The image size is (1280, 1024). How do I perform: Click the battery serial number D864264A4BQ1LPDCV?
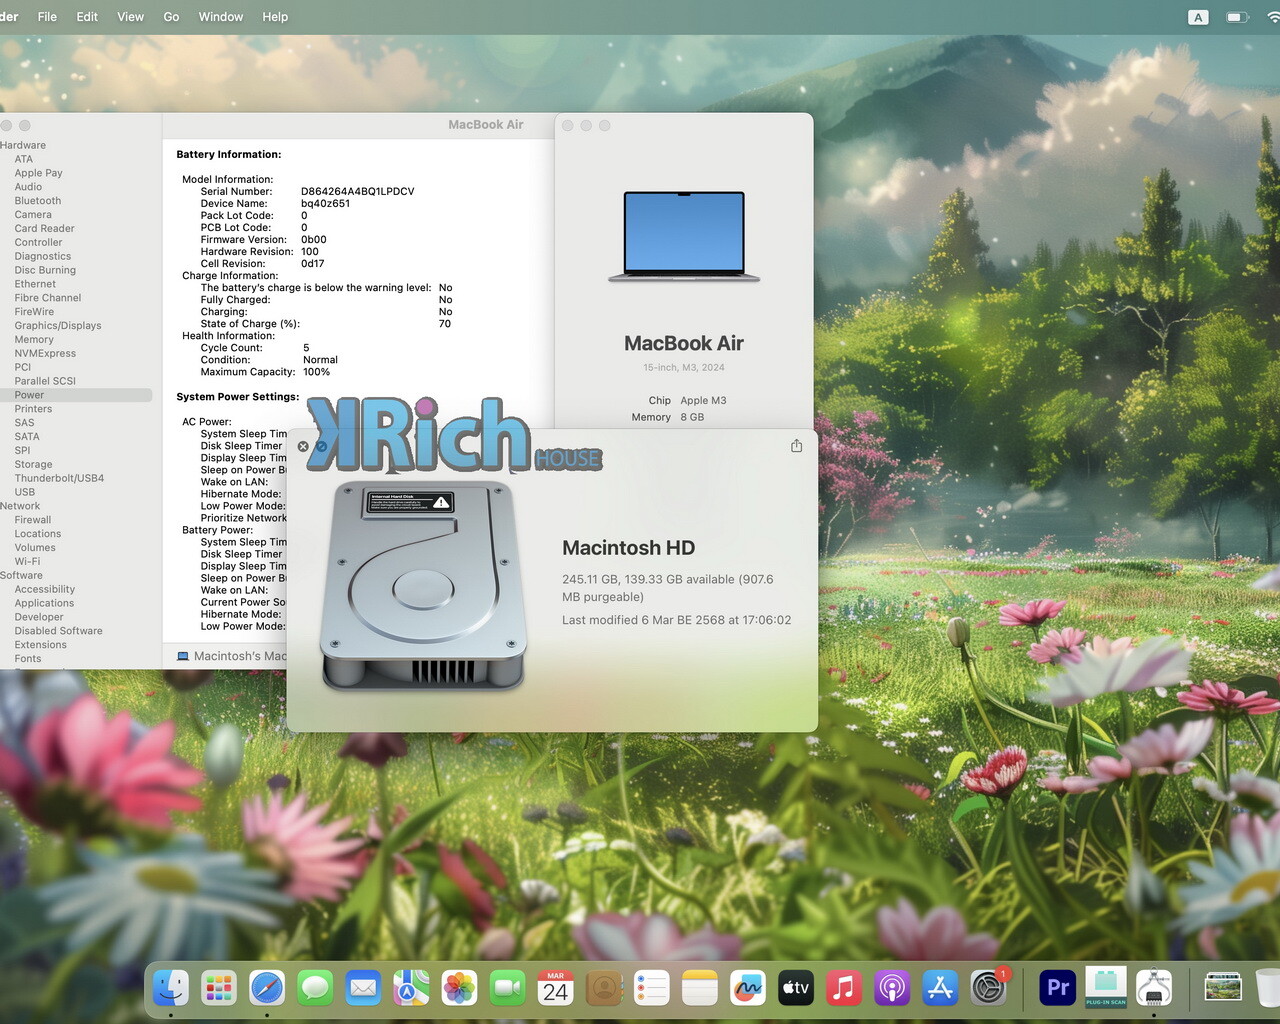[x=357, y=191]
